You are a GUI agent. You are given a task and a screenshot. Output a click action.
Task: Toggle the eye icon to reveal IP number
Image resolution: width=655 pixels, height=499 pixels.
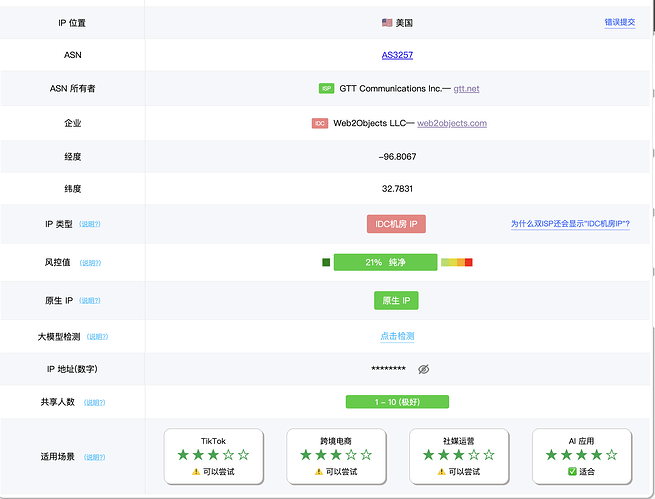(x=423, y=369)
